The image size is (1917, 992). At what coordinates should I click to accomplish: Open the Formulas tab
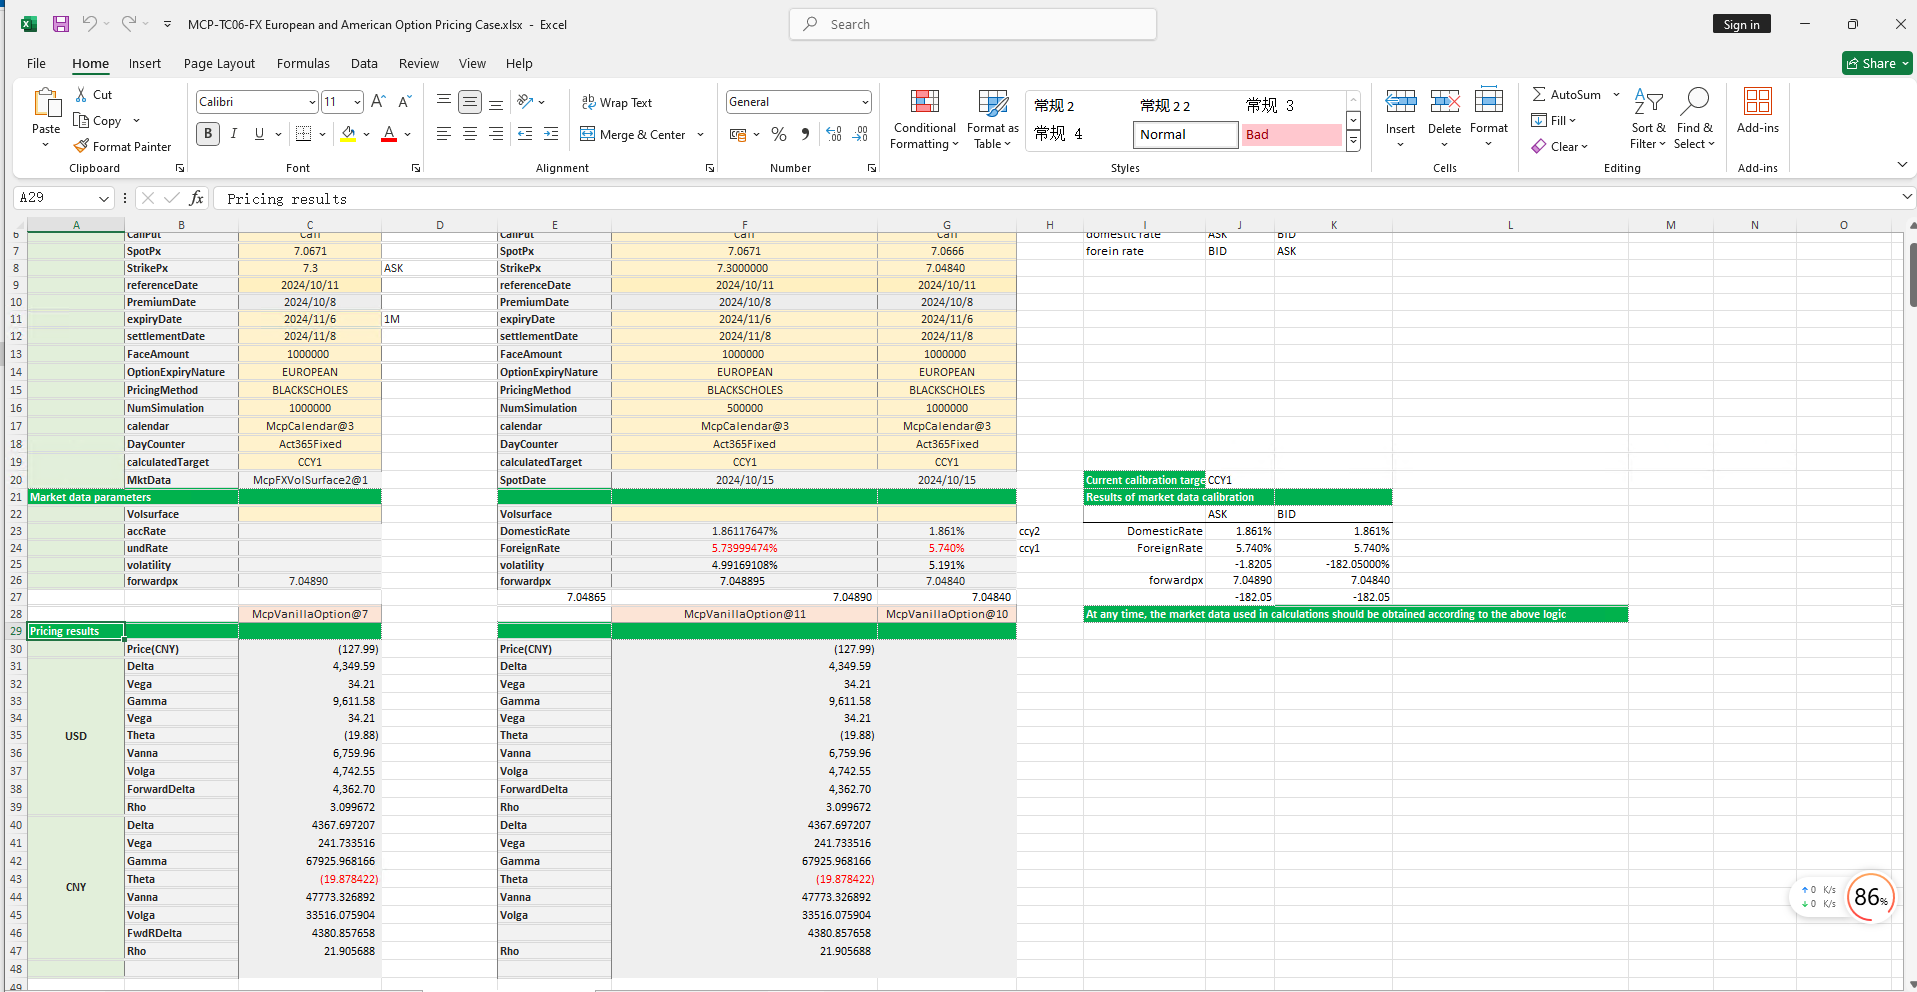pyautogui.click(x=303, y=63)
